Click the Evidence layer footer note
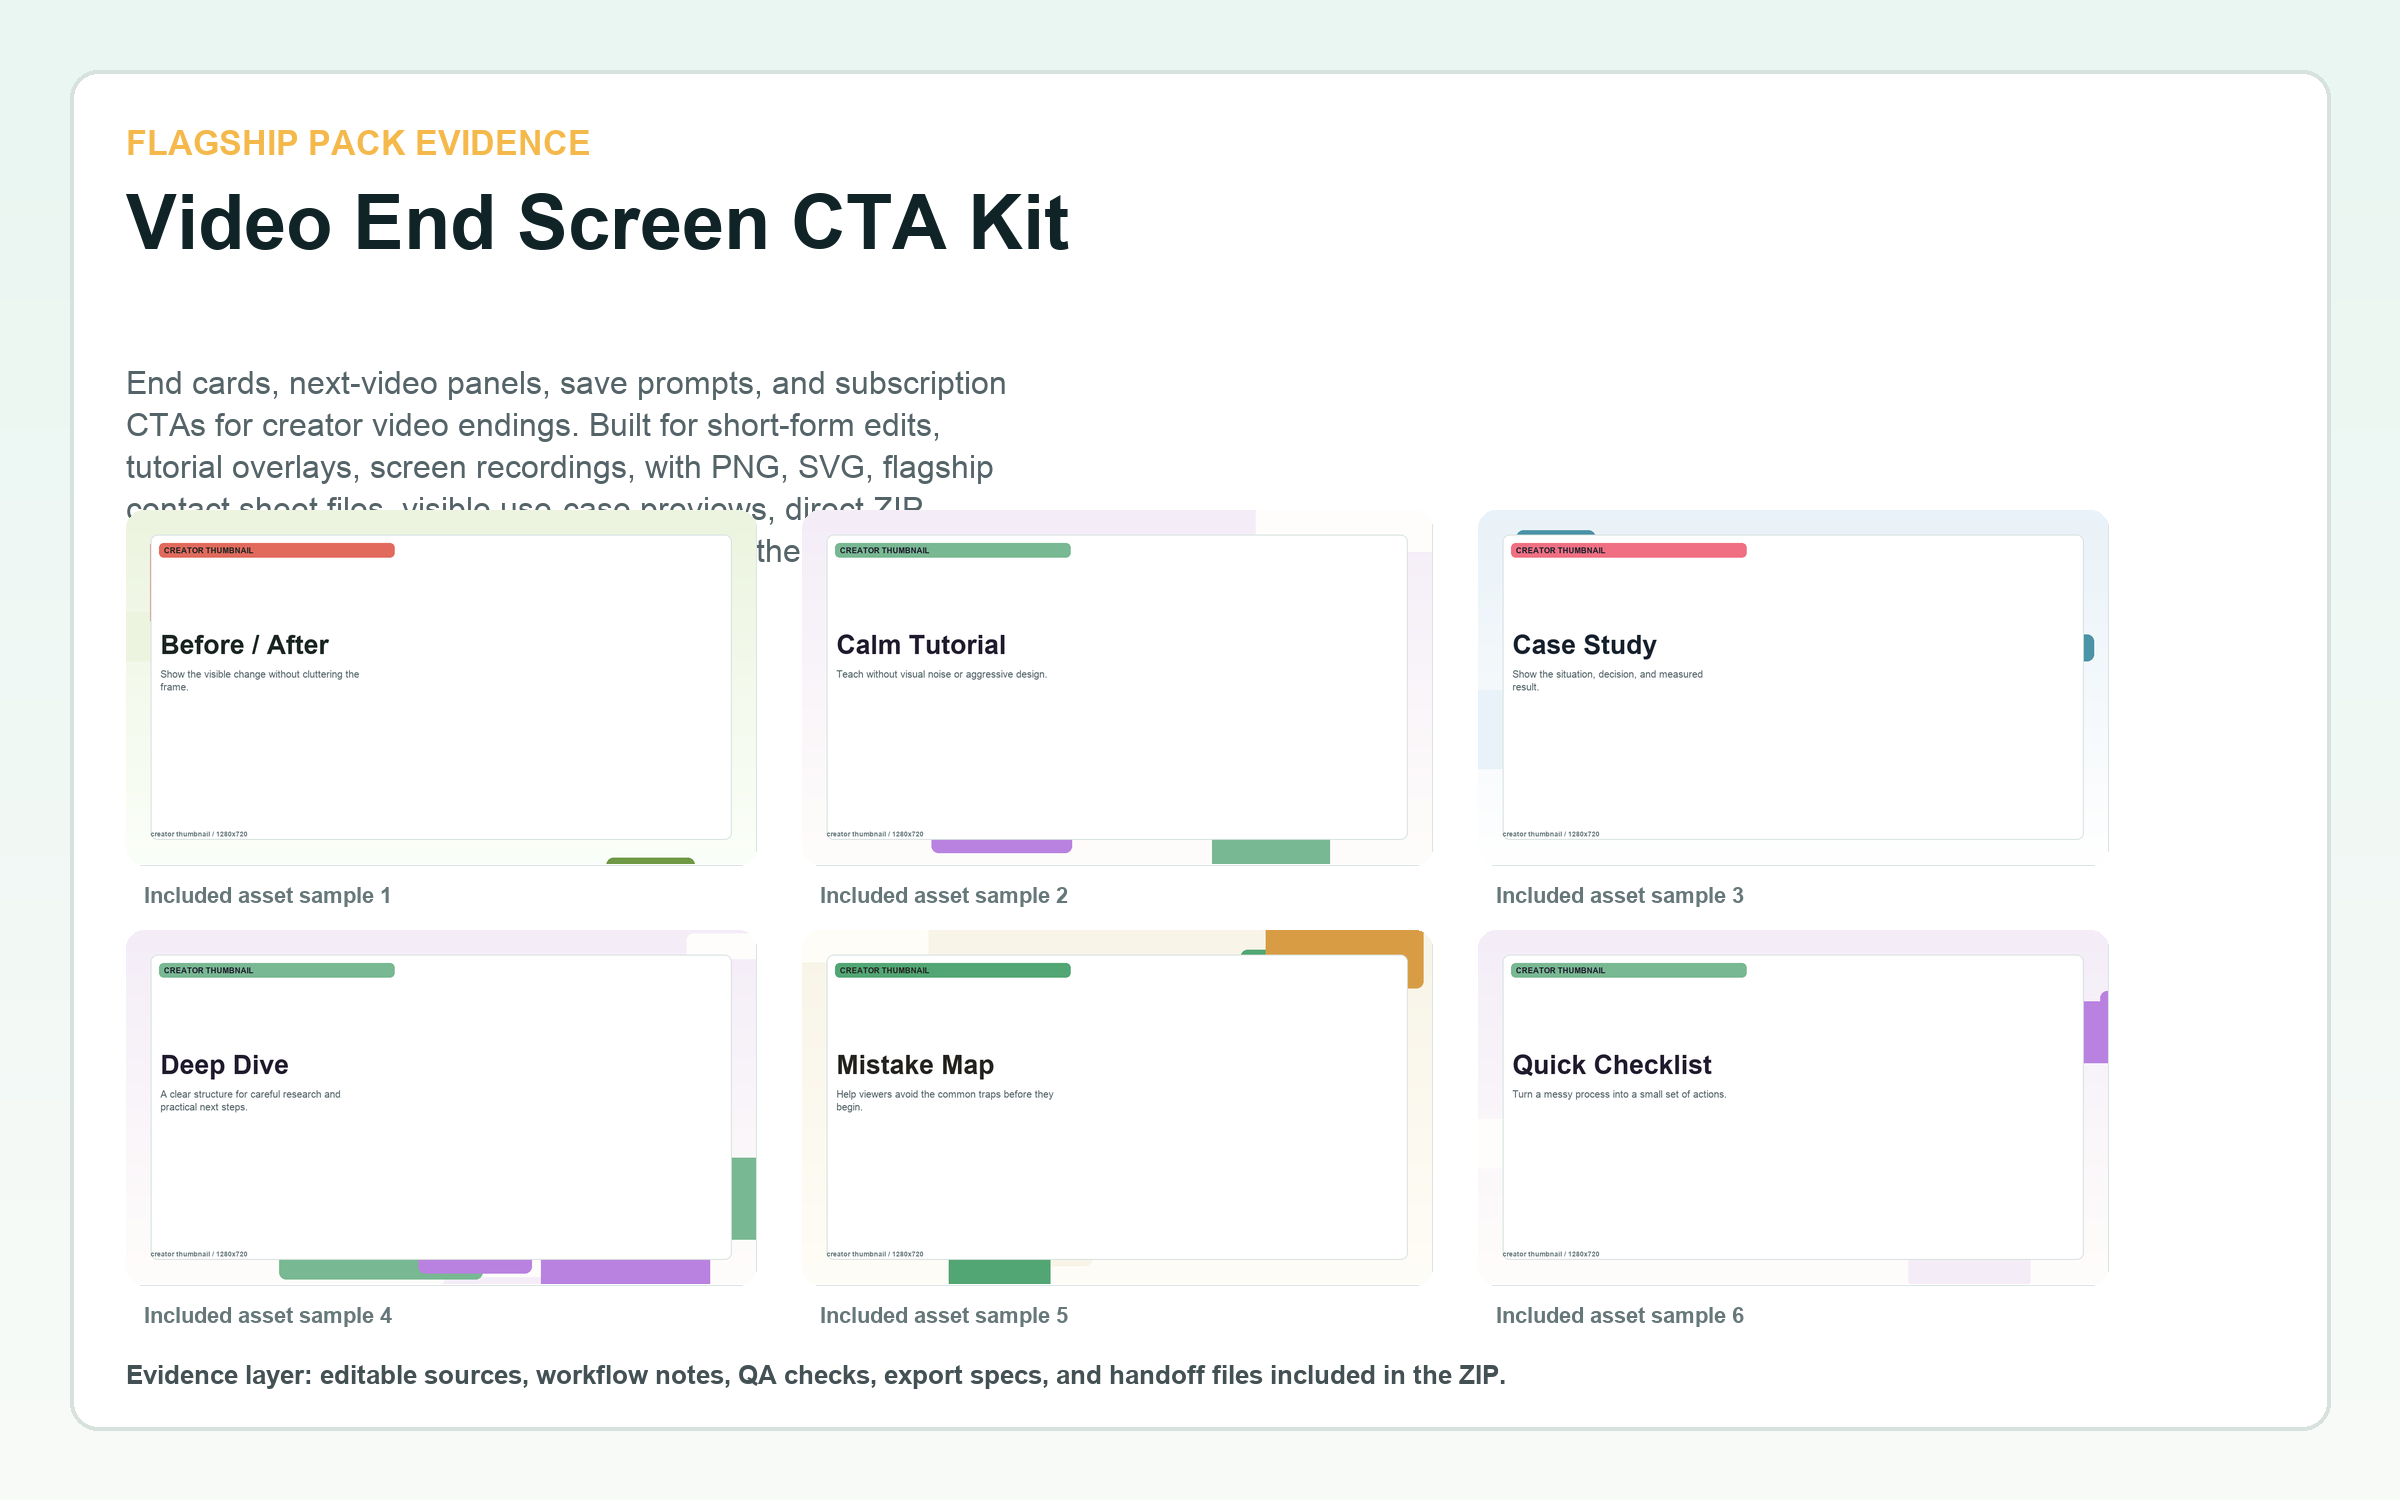 pos(816,1376)
